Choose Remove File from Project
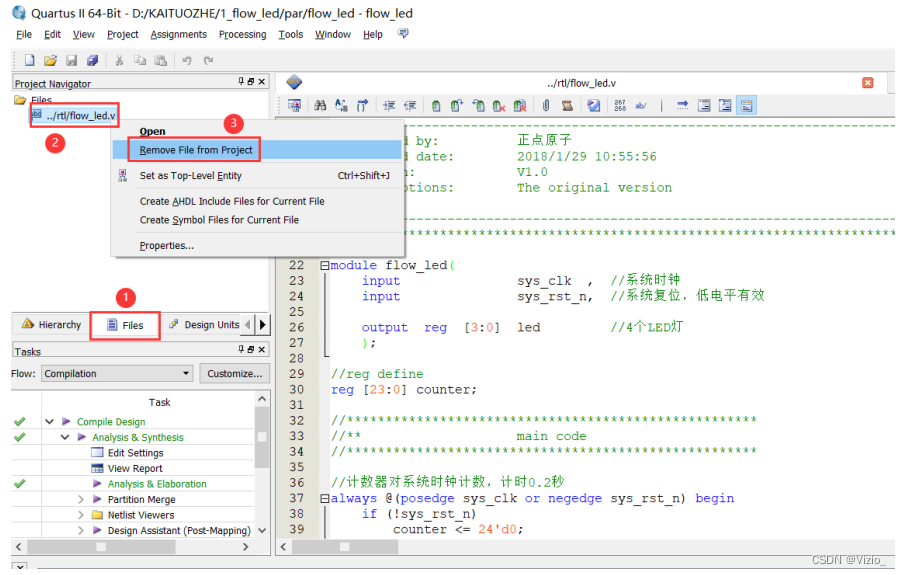Image resolution: width=901 pixels, height=575 pixels. (x=196, y=150)
